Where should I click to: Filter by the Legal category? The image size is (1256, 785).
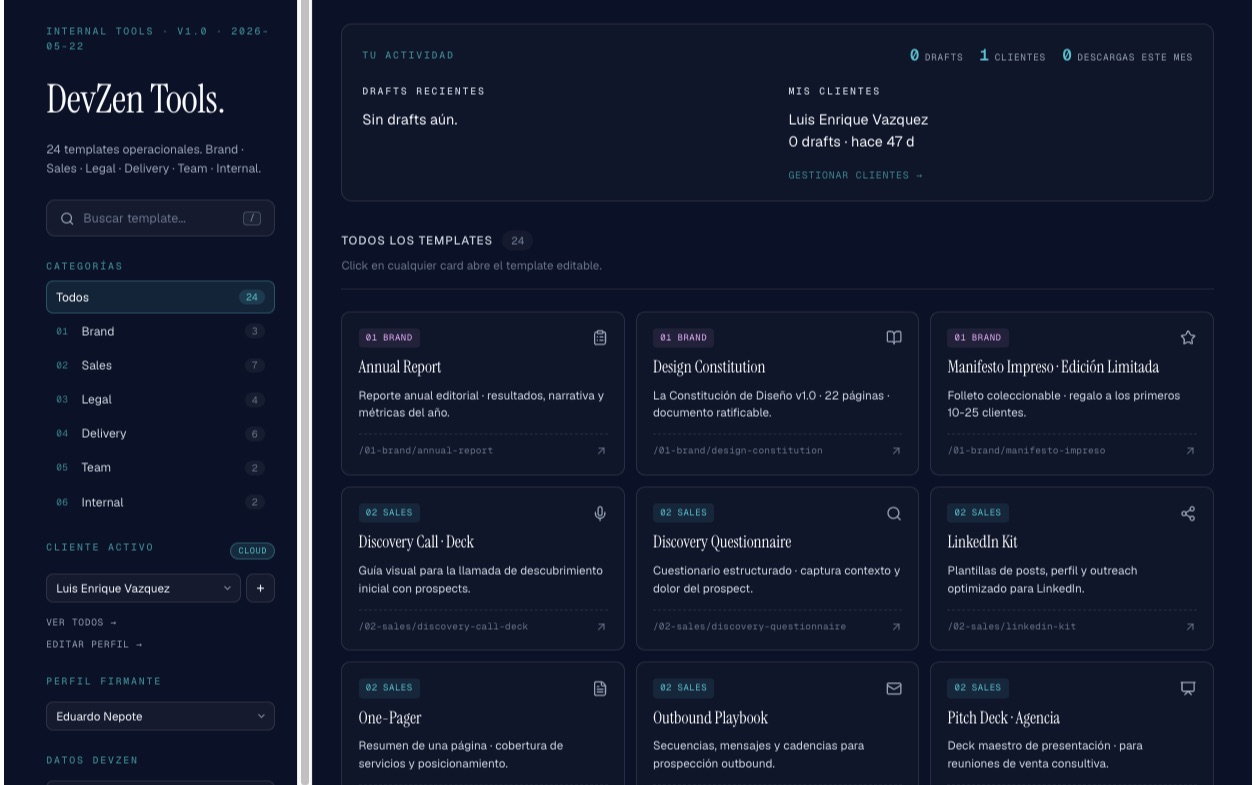point(160,399)
